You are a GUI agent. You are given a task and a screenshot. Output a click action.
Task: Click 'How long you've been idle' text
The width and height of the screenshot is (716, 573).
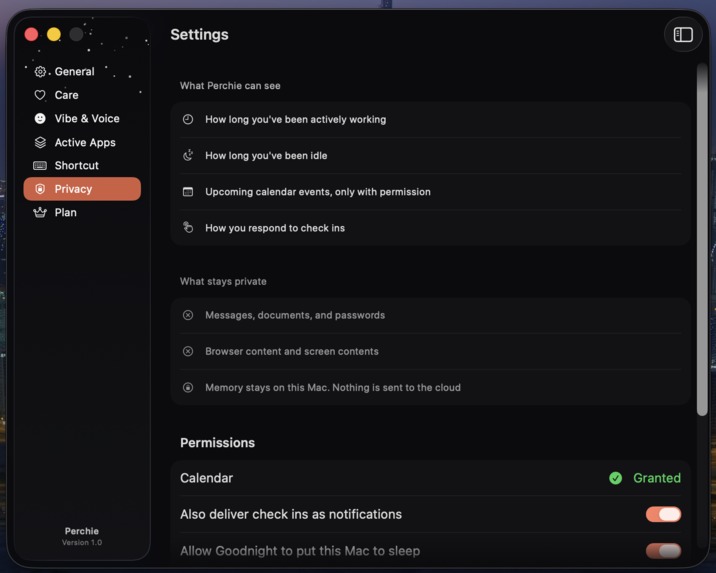click(266, 156)
